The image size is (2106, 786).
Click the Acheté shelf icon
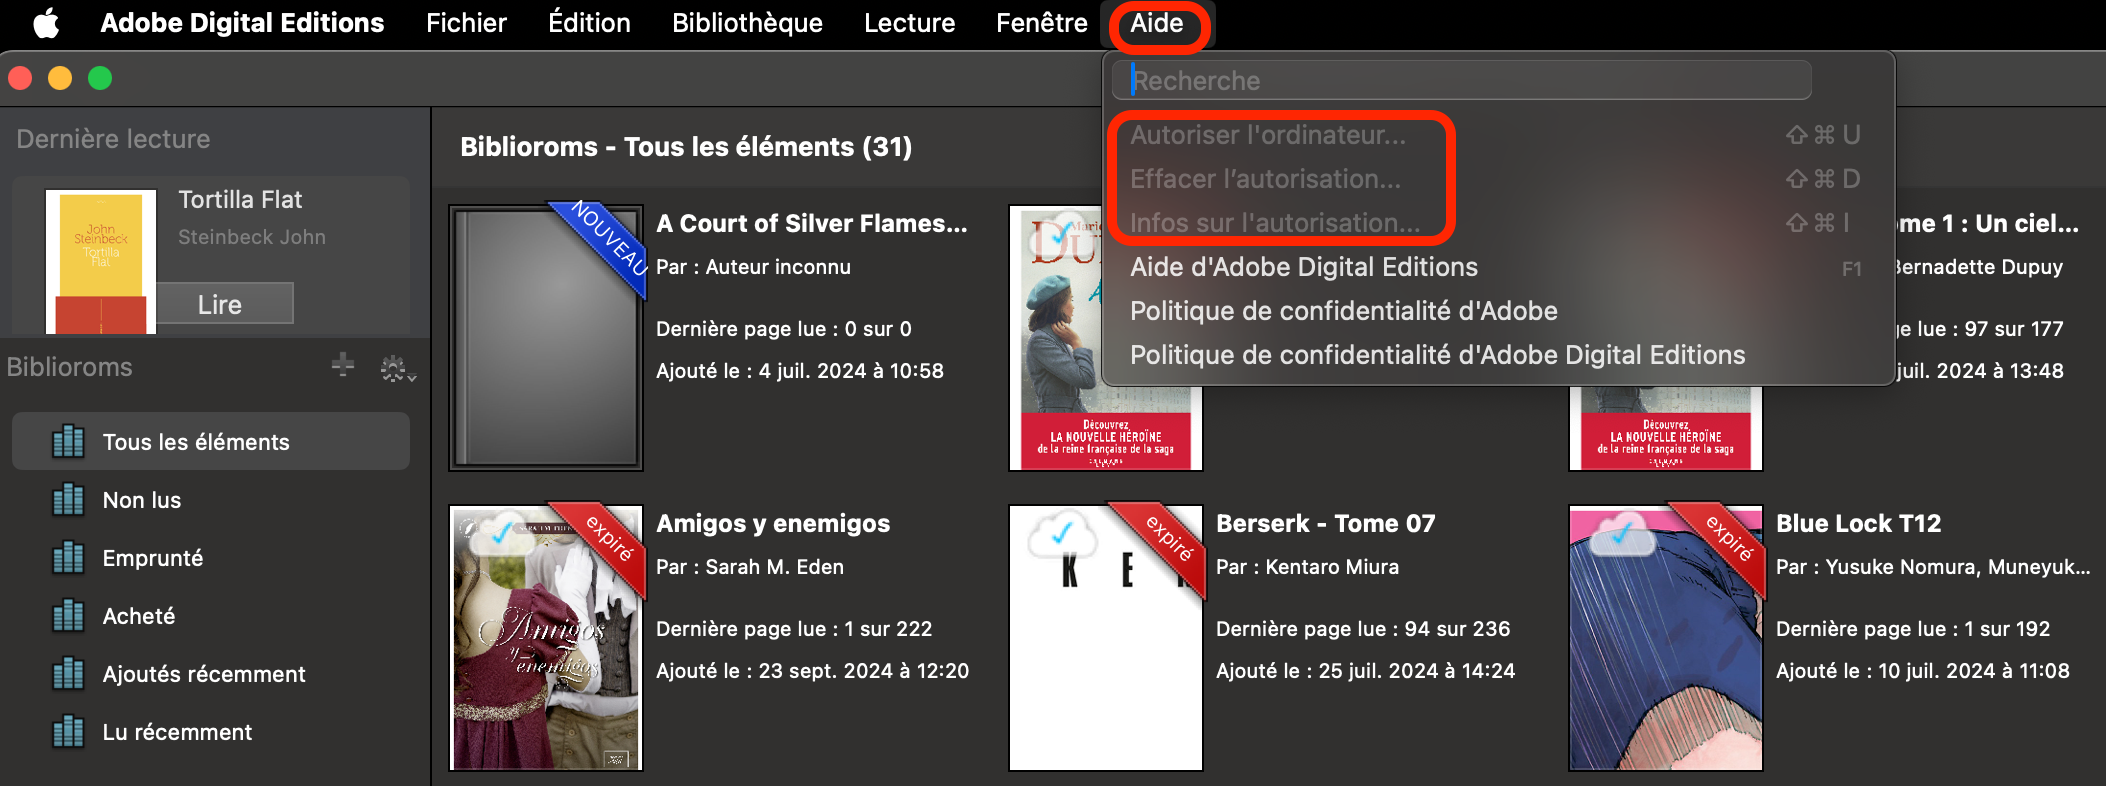pyautogui.click(x=68, y=615)
